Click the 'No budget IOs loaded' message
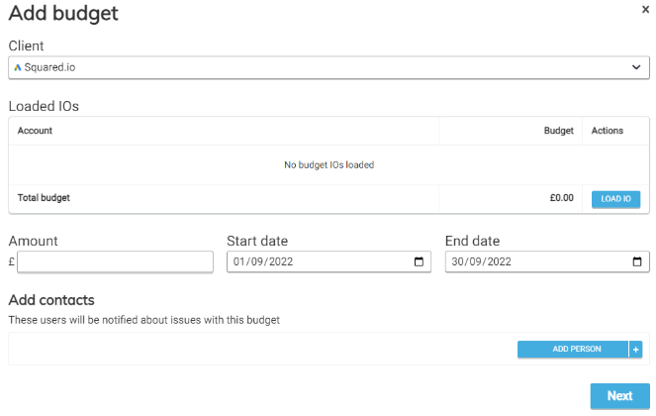This screenshot has width=656, height=416. pyautogui.click(x=328, y=165)
